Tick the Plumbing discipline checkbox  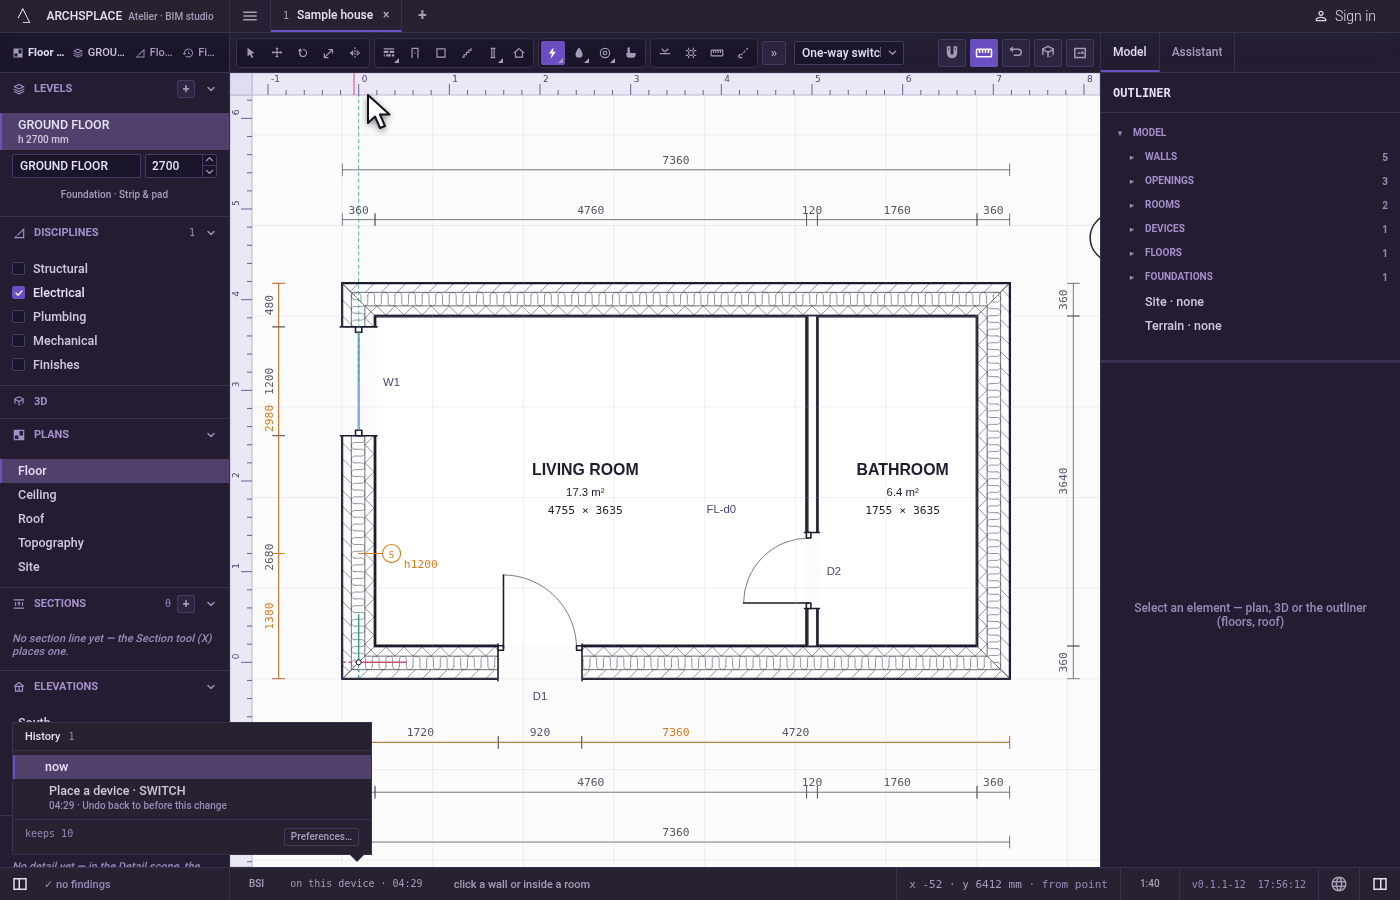point(18,317)
